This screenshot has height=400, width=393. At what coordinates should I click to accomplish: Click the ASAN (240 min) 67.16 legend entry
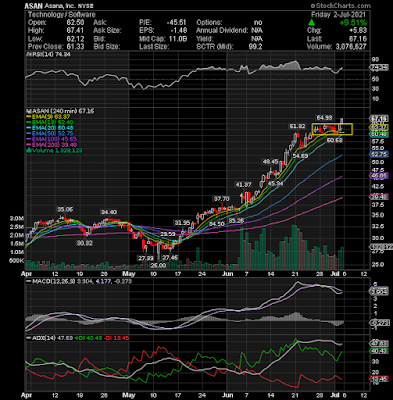point(60,111)
